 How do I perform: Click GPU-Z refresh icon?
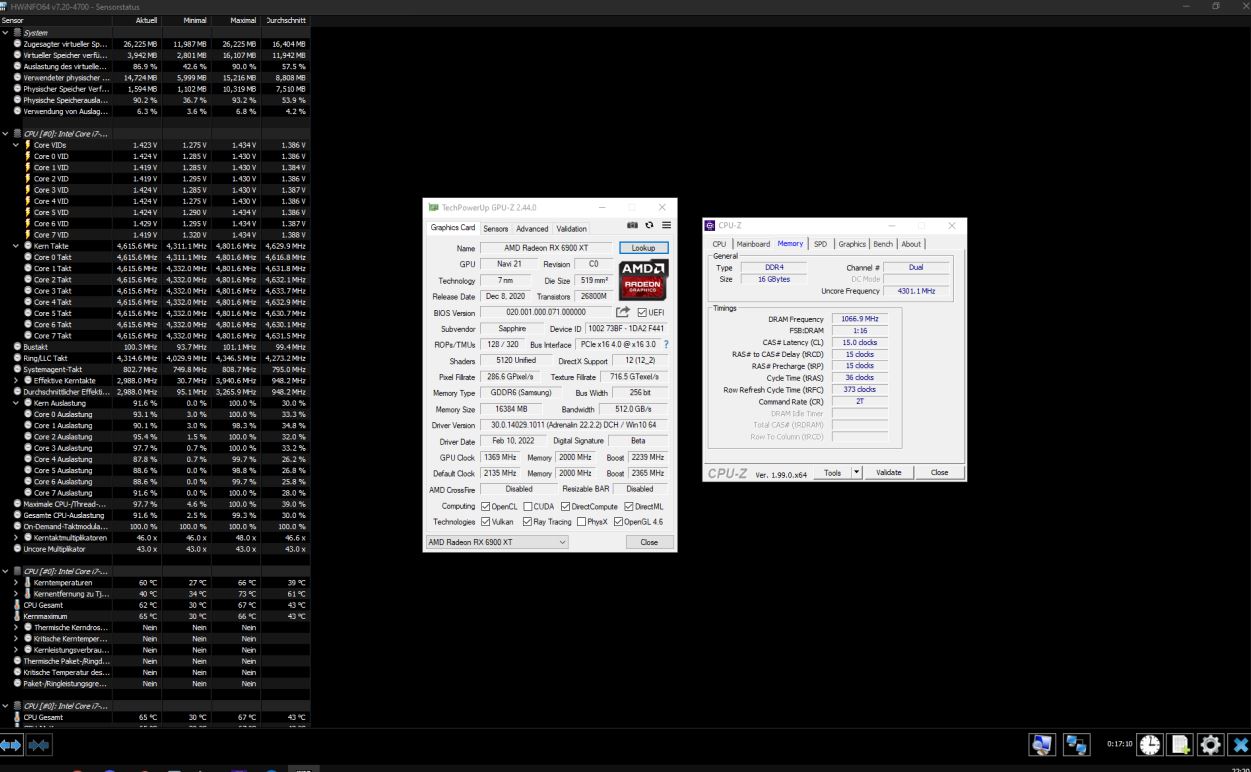[x=649, y=227]
